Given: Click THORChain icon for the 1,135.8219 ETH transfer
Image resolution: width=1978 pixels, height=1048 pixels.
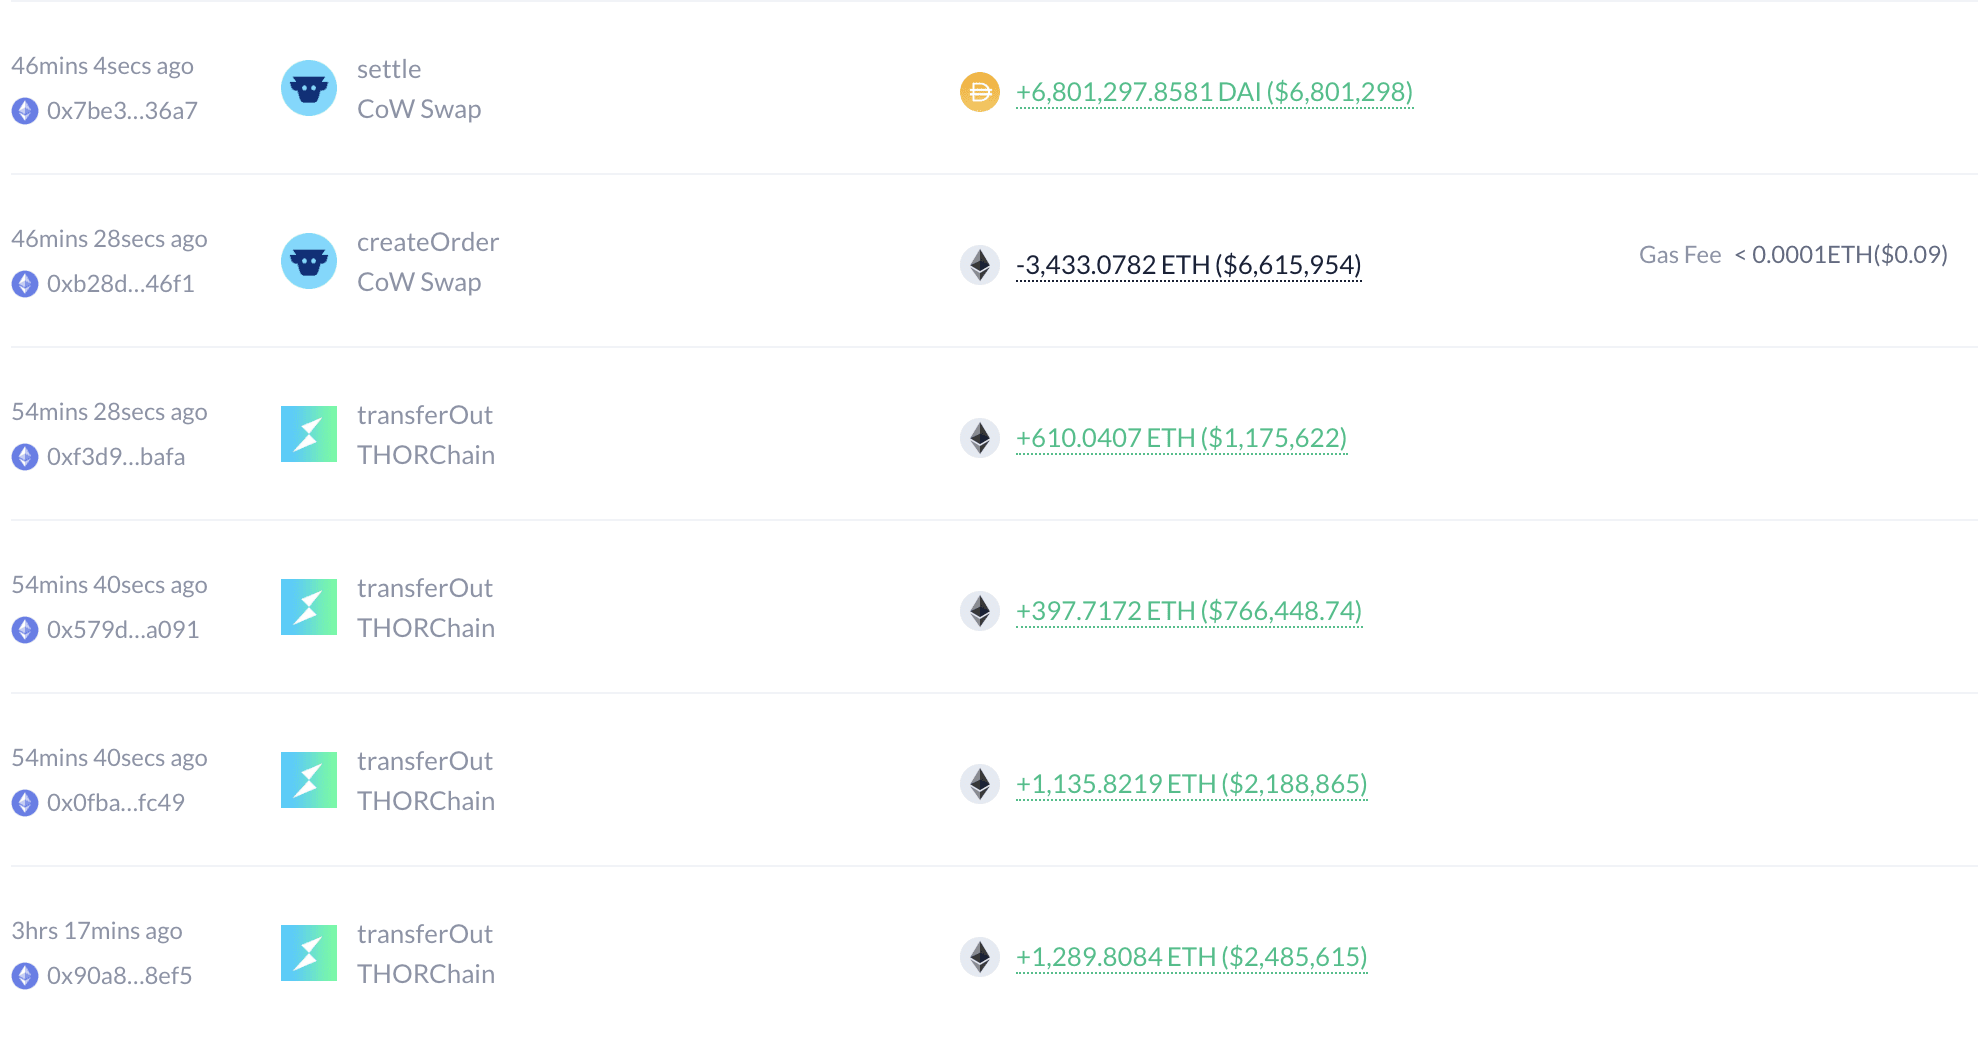Looking at the screenshot, I should click(x=308, y=780).
